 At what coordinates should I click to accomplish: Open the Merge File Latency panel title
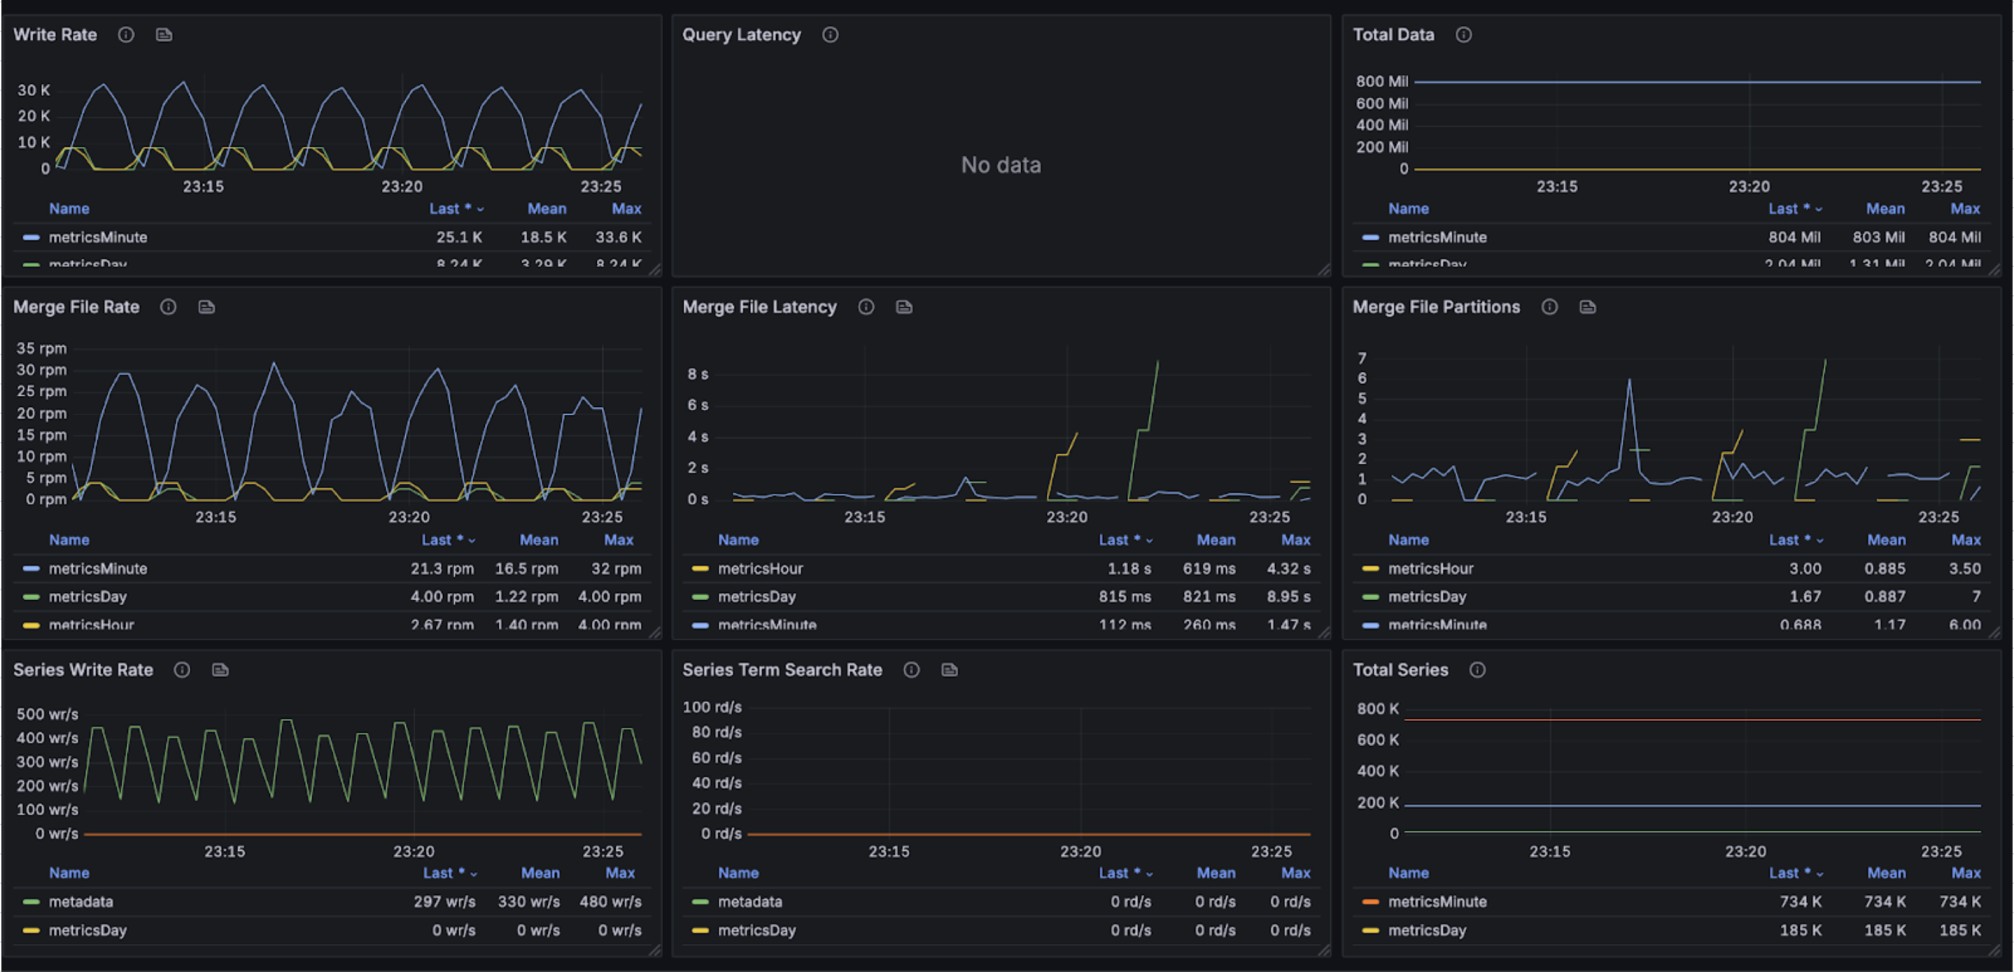point(759,307)
